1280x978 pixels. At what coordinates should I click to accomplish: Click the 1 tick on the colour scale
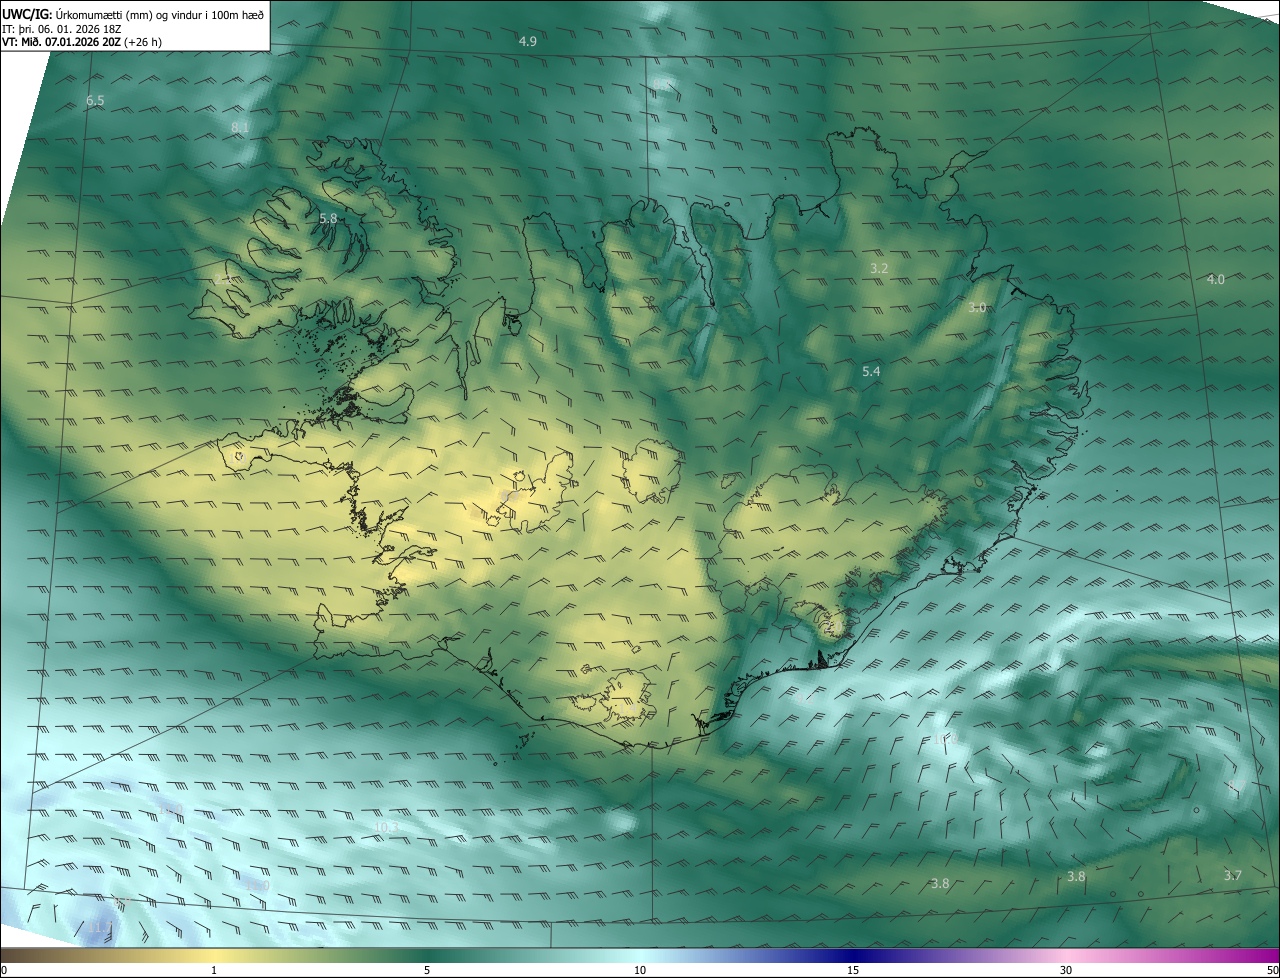[x=214, y=970]
